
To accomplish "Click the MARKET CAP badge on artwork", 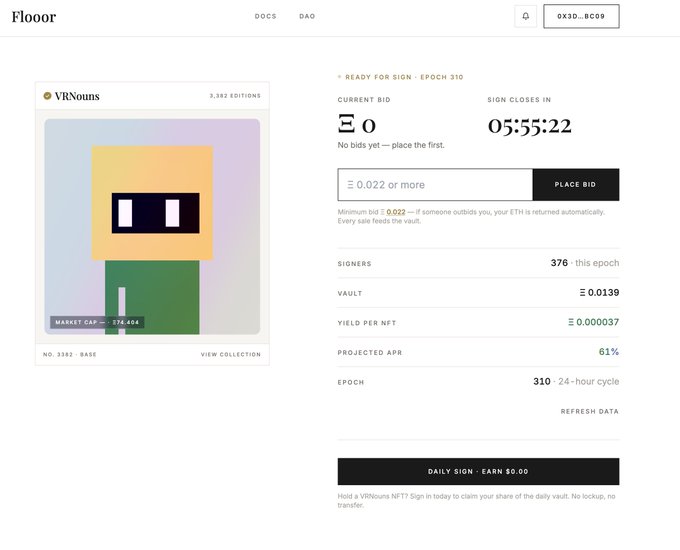I will [x=97, y=322].
